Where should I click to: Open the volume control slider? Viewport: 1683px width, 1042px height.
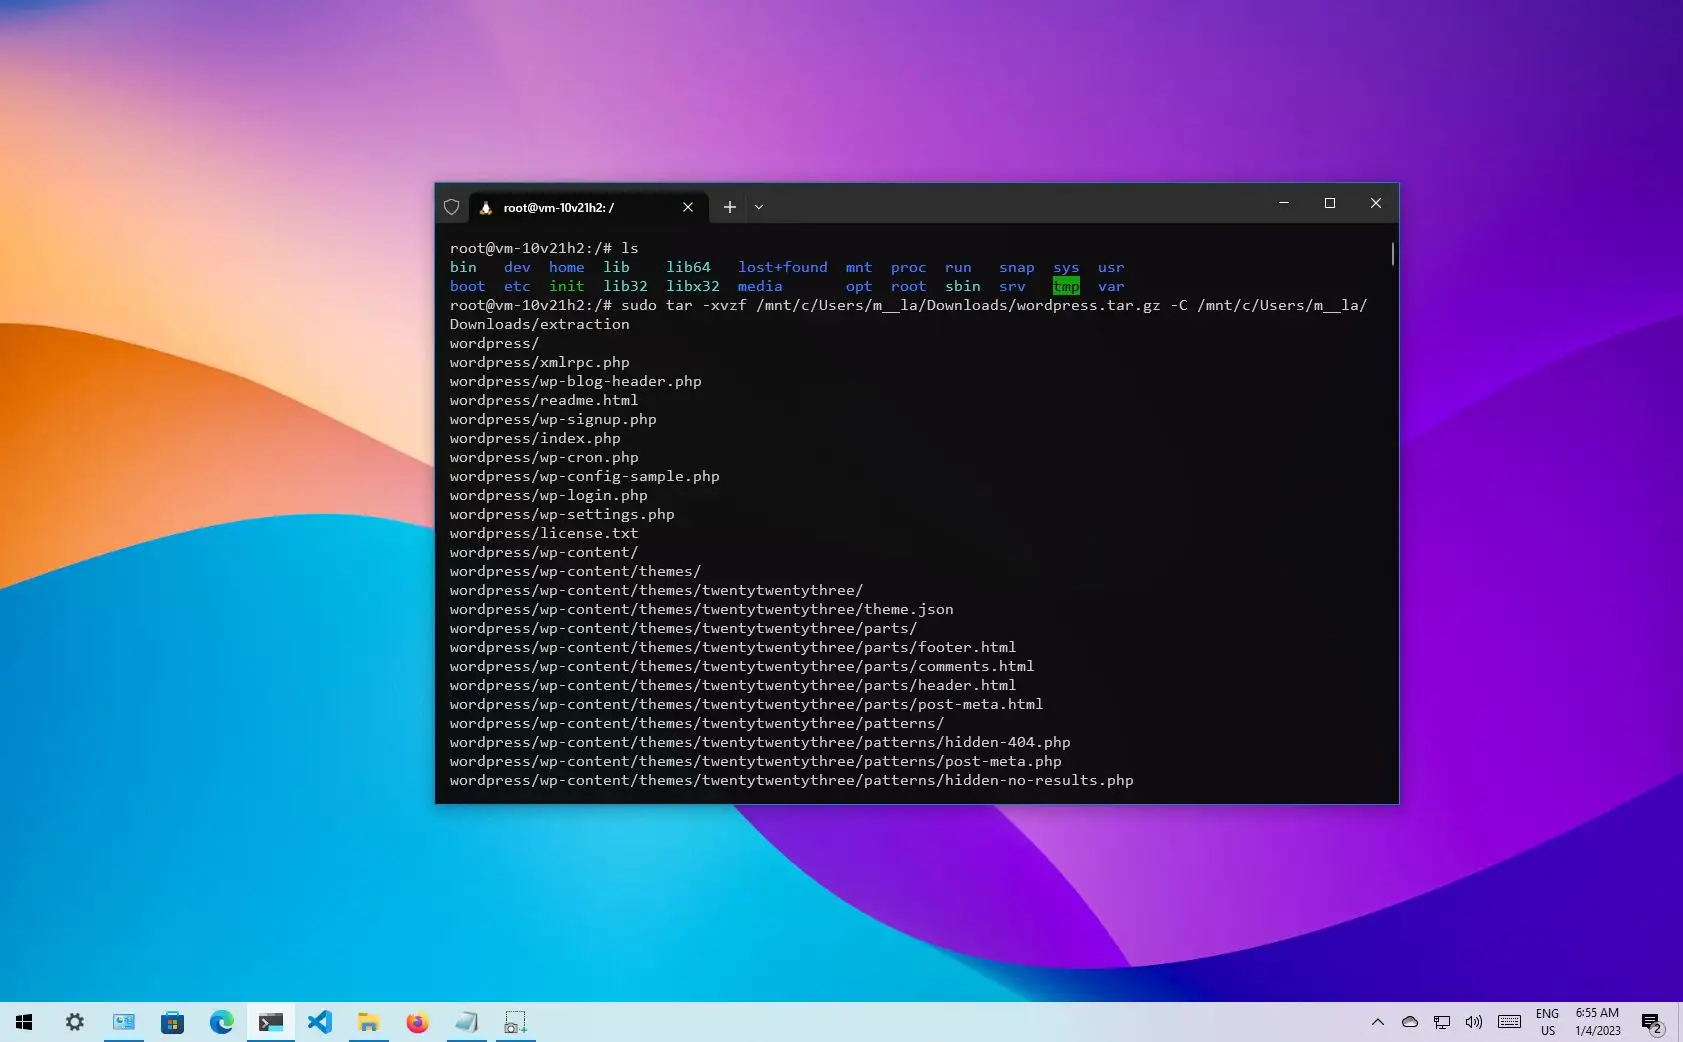(1473, 1022)
